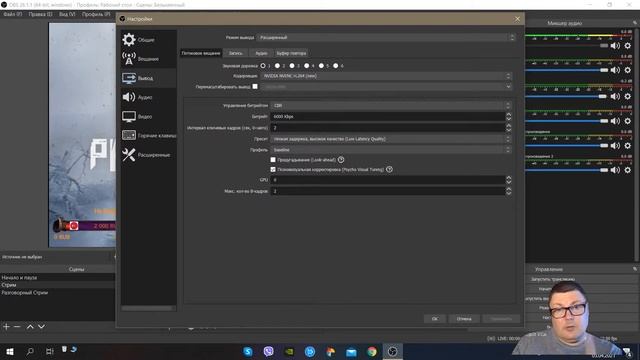The width and height of the screenshot is (640, 360).
Task: Click the help icon next to Psycho Visual Tuning
Action: [389, 169]
